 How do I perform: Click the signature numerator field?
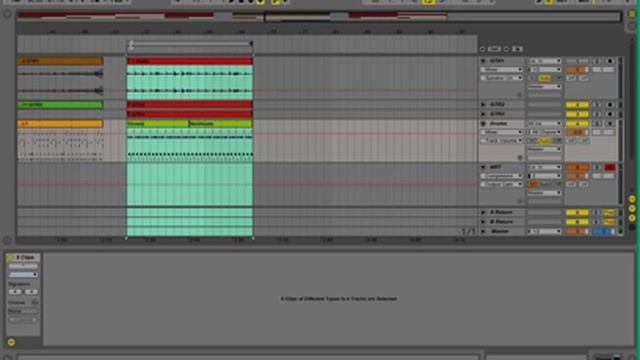15,291
